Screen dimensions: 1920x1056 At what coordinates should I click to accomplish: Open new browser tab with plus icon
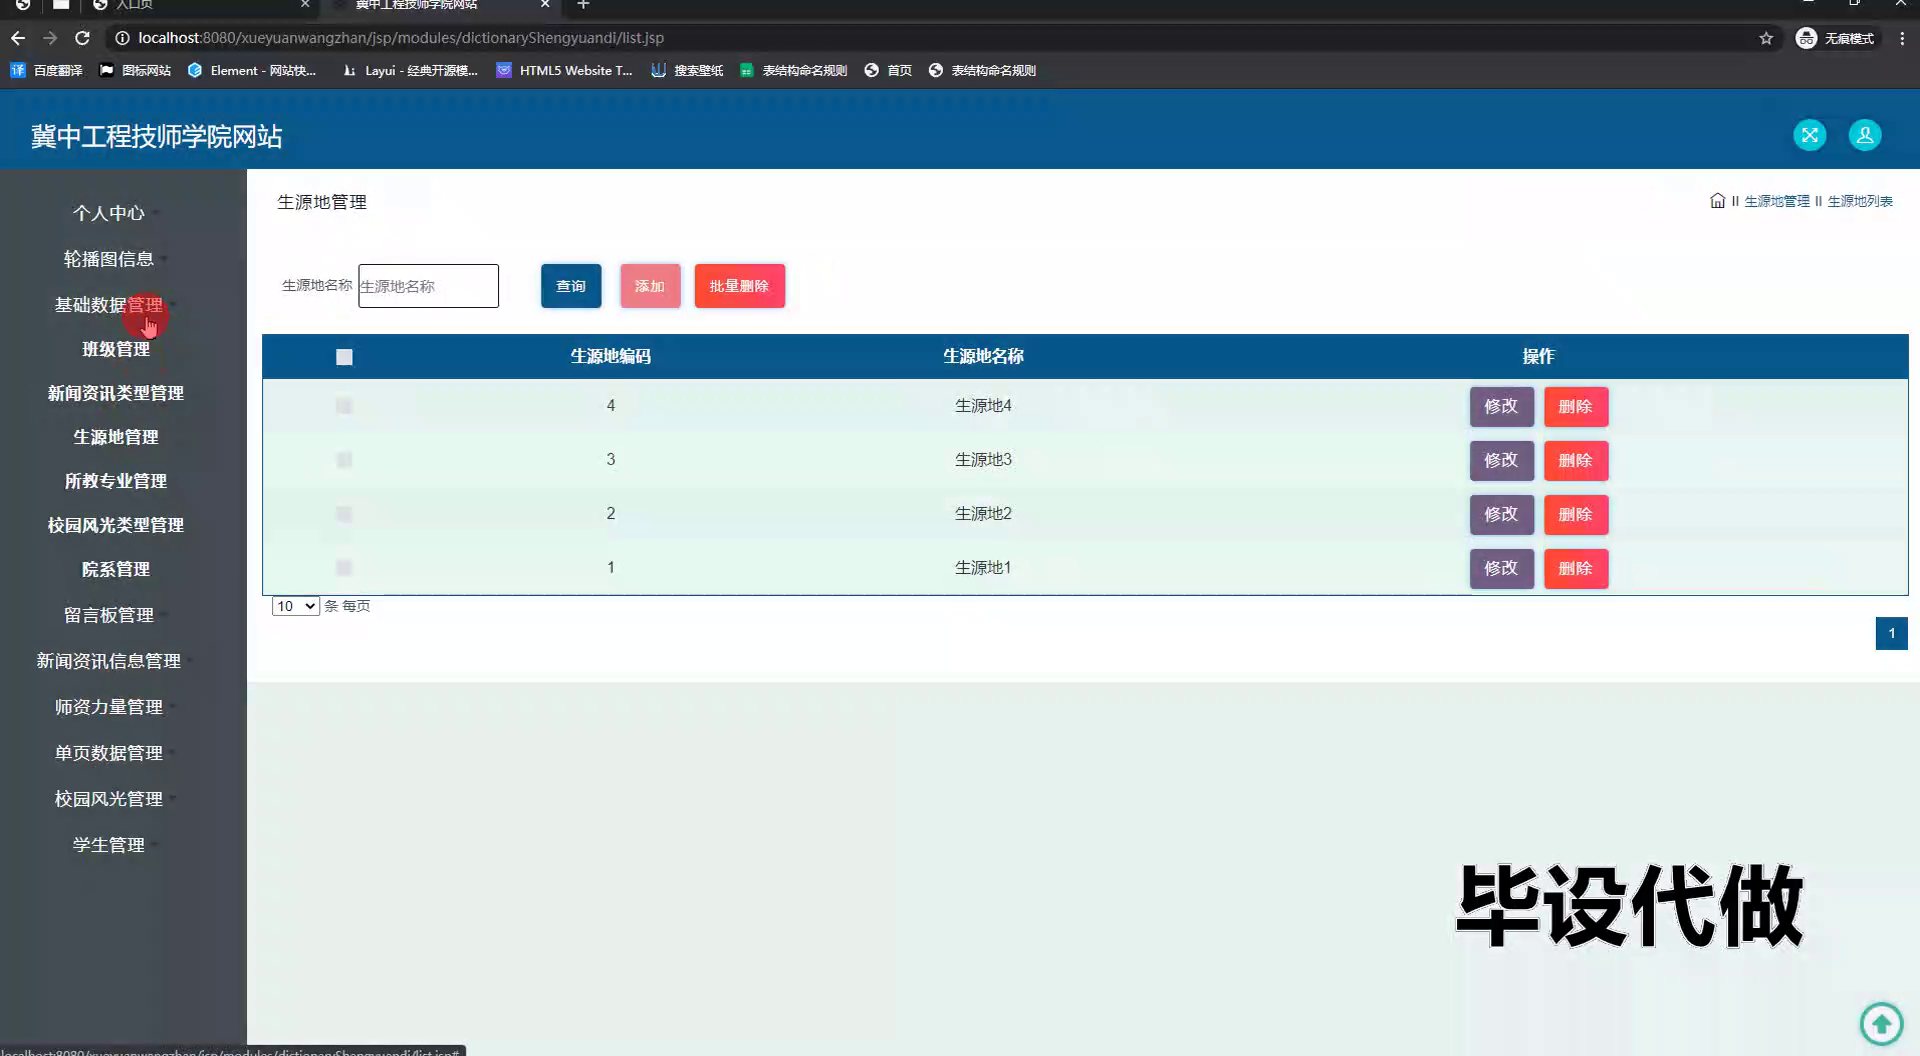[x=583, y=5]
